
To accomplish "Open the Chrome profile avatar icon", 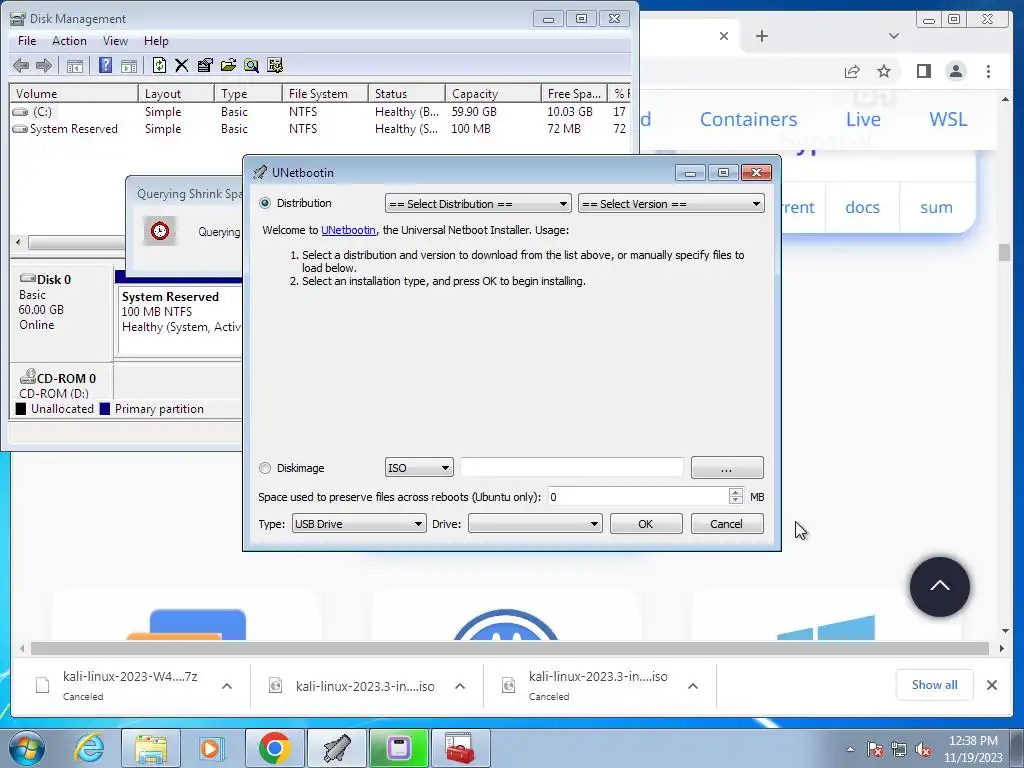I will click(x=956, y=71).
